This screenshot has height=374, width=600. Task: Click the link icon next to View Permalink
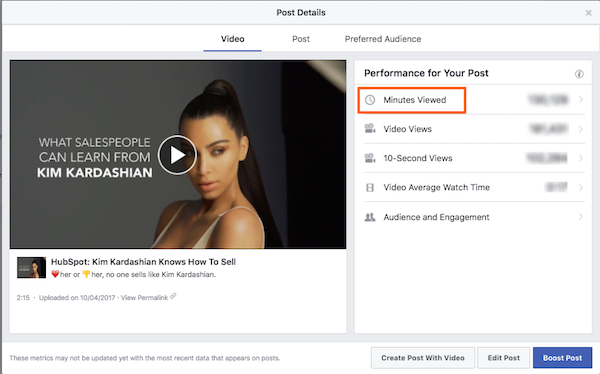(x=173, y=296)
